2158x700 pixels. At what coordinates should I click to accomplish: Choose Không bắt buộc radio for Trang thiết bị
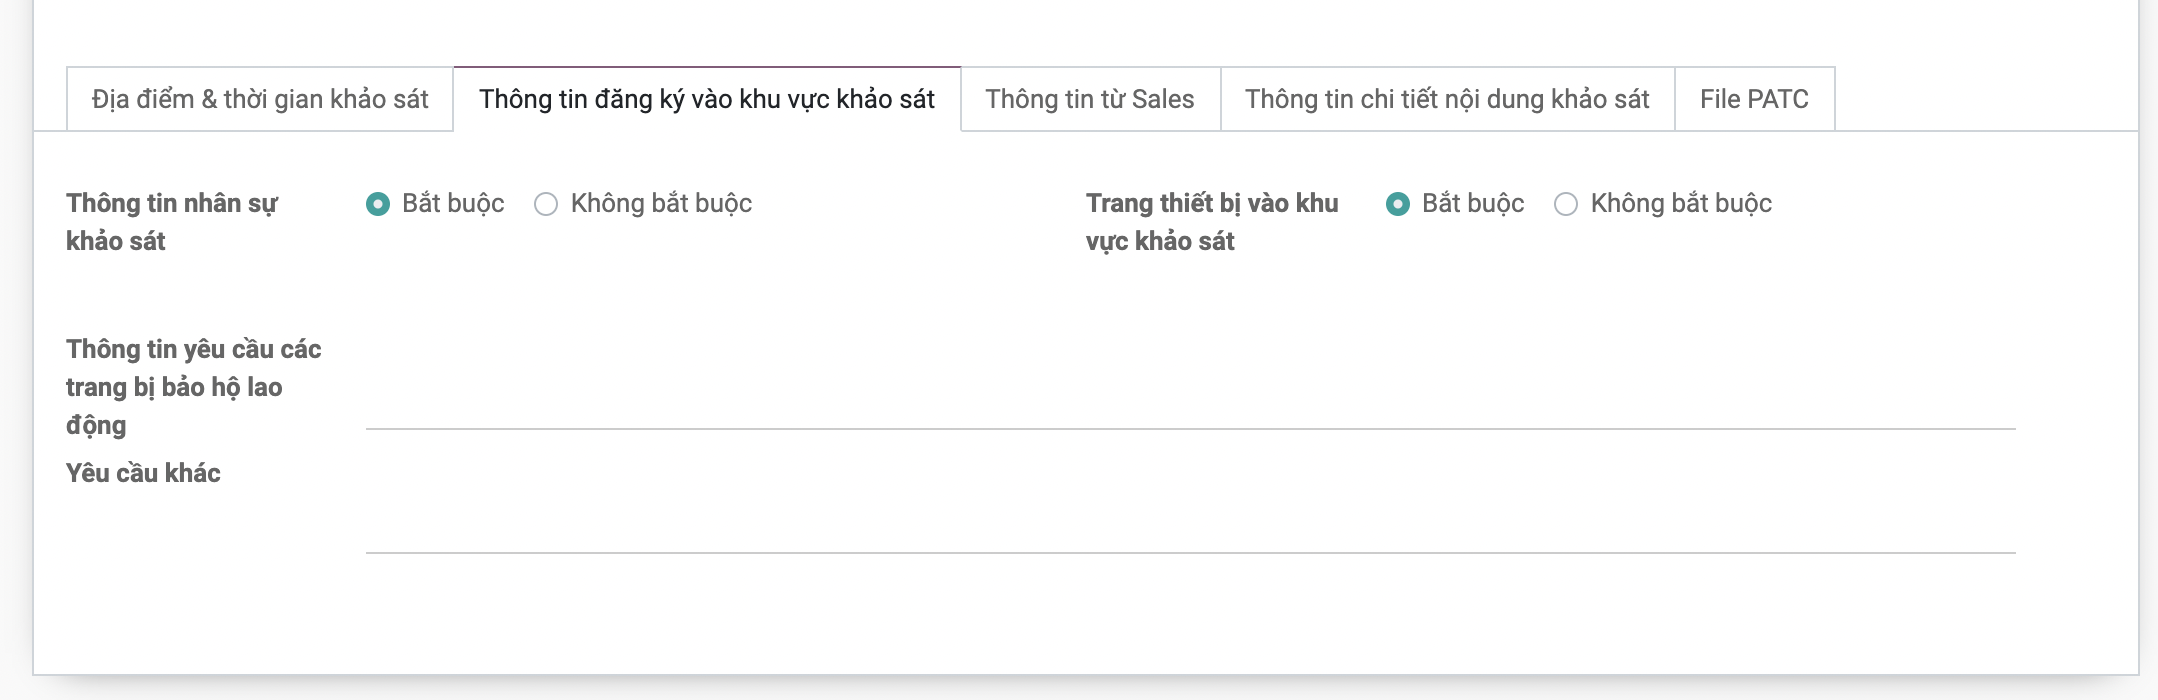pos(1566,204)
